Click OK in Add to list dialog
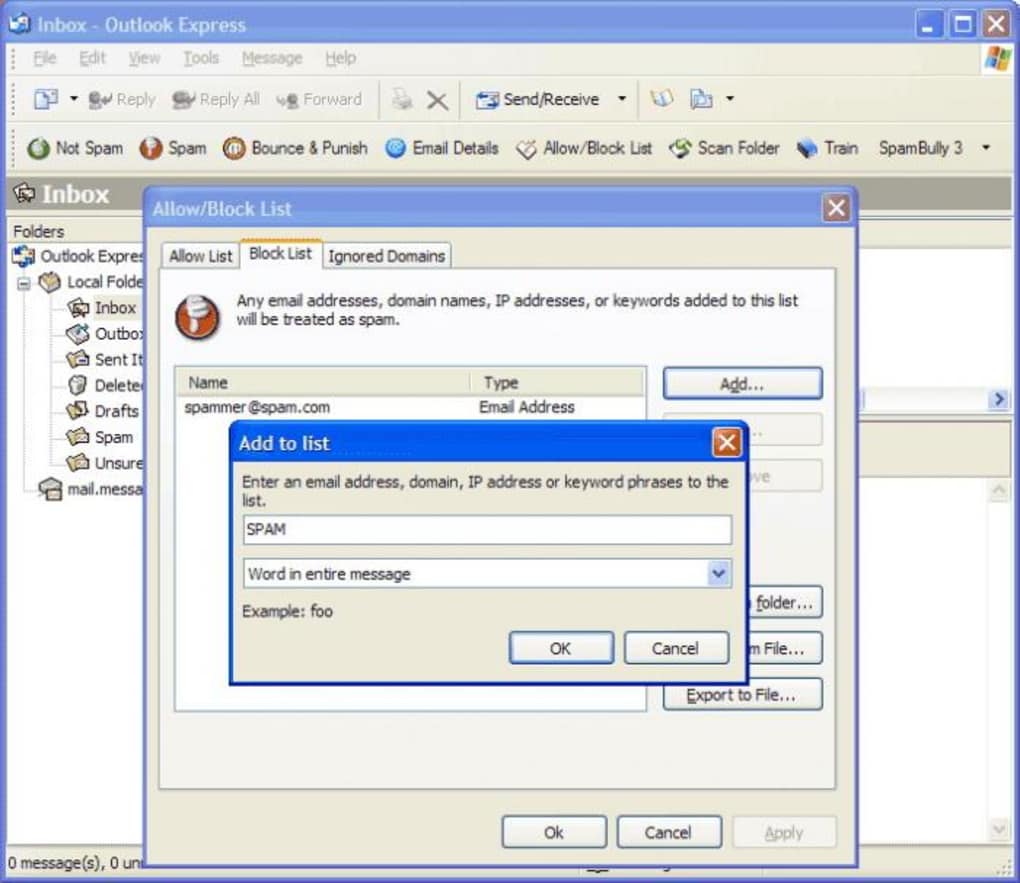This screenshot has height=883, width=1020. (x=561, y=648)
